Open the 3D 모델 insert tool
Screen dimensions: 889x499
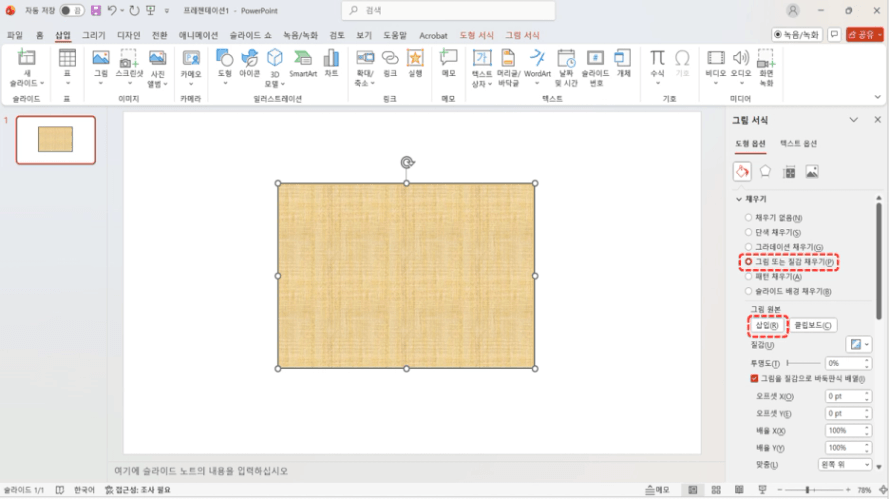[275, 67]
